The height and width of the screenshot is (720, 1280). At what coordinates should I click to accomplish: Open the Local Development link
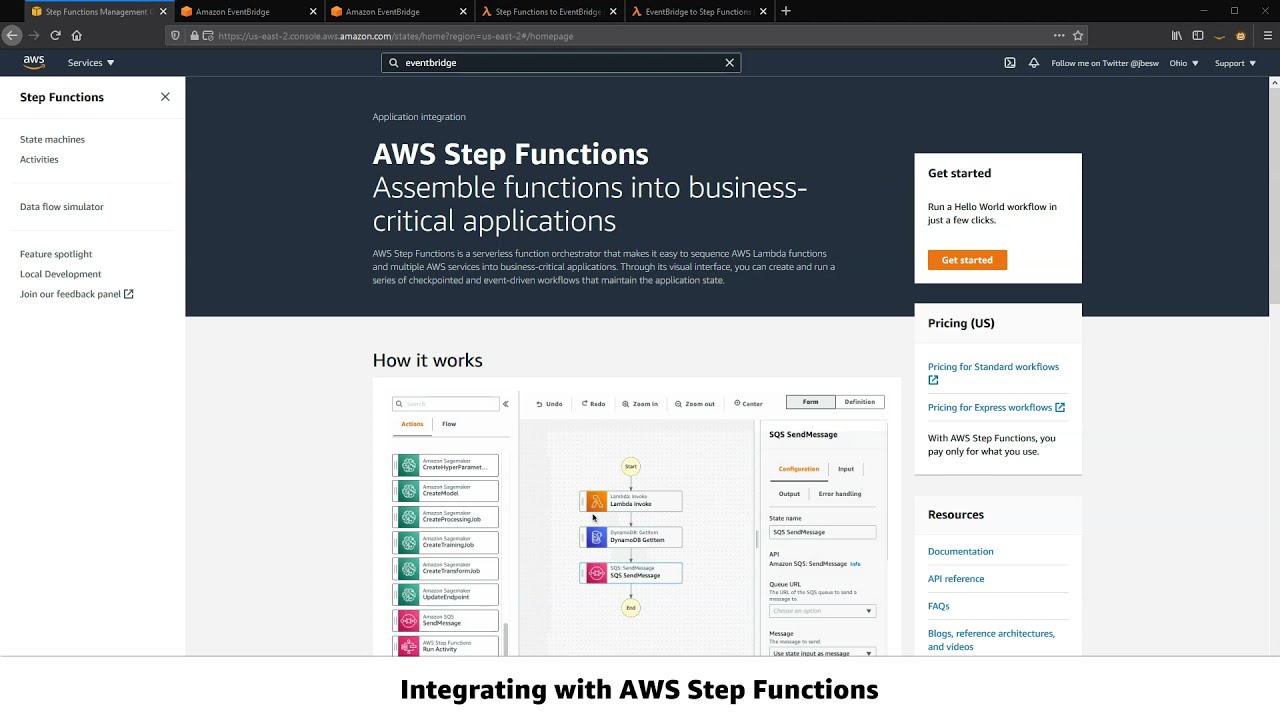click(60, 274)
